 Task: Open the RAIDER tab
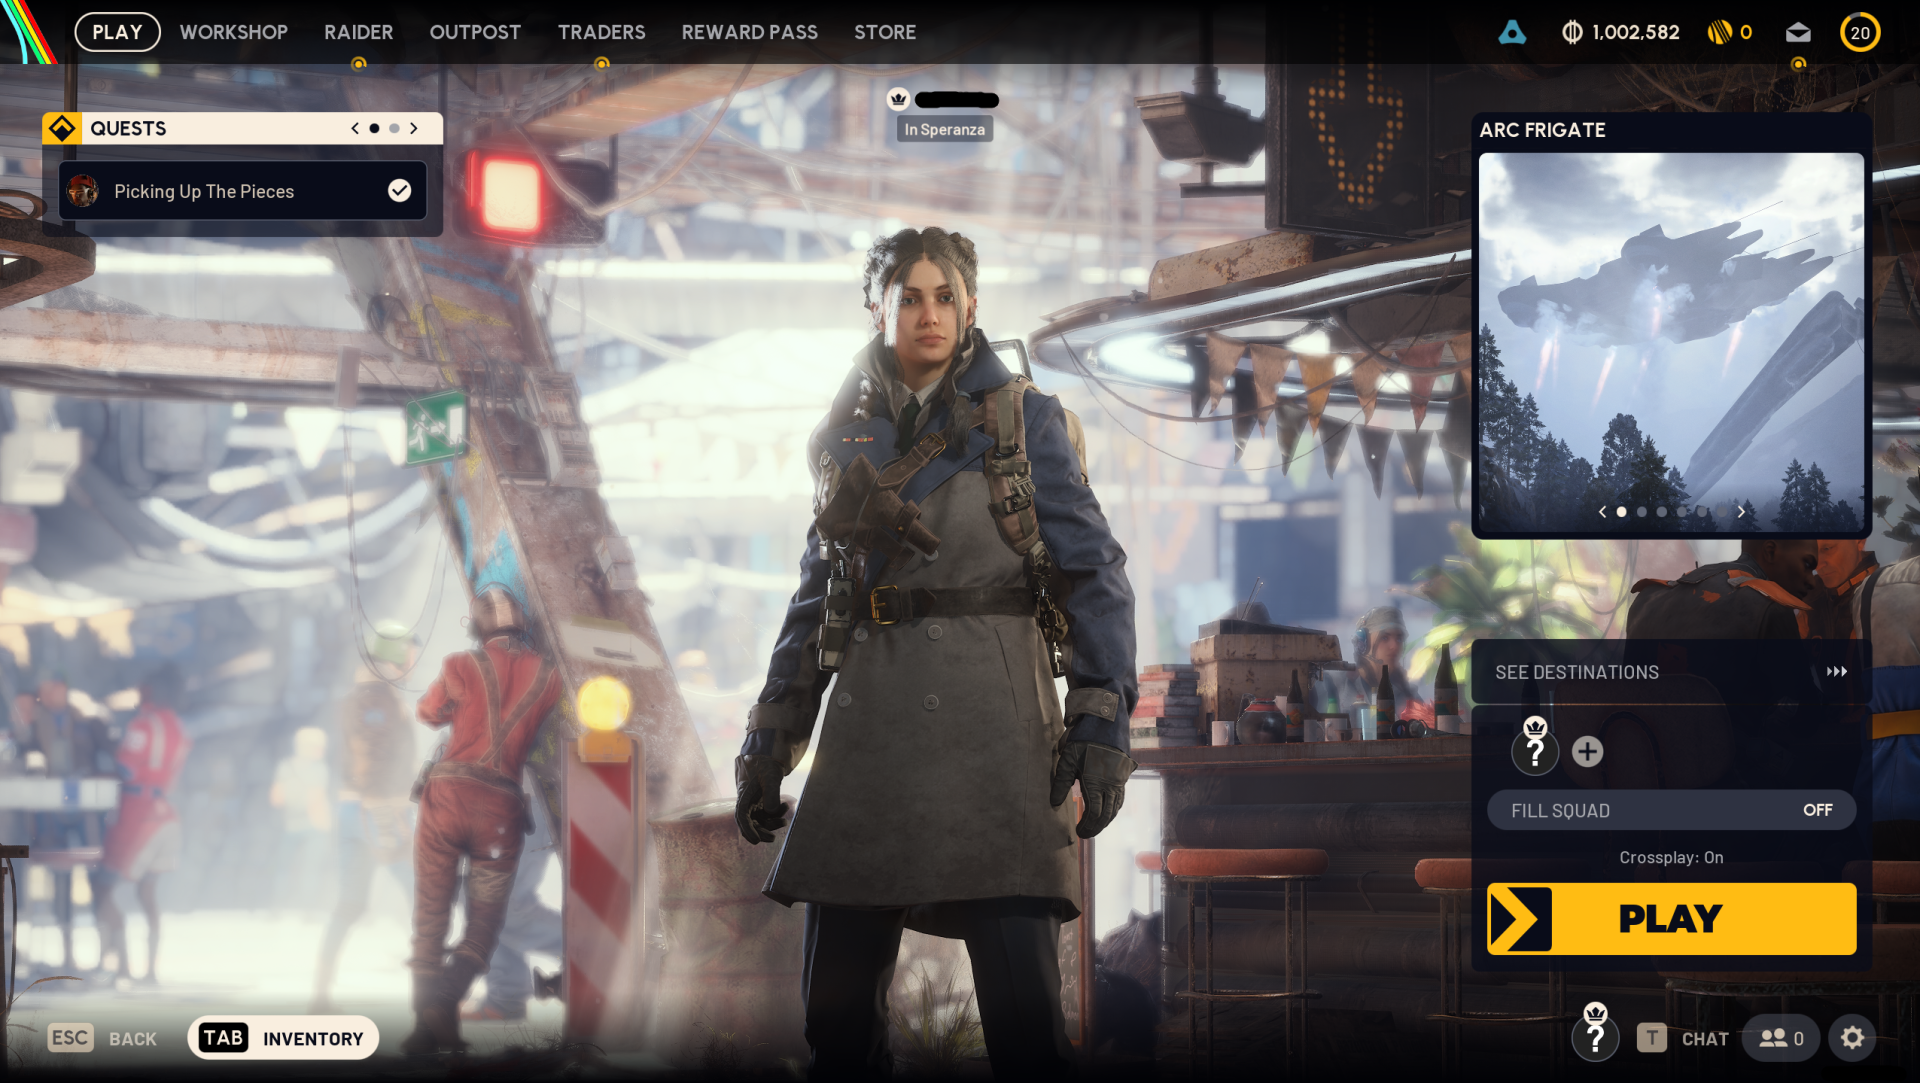[358, 32]
